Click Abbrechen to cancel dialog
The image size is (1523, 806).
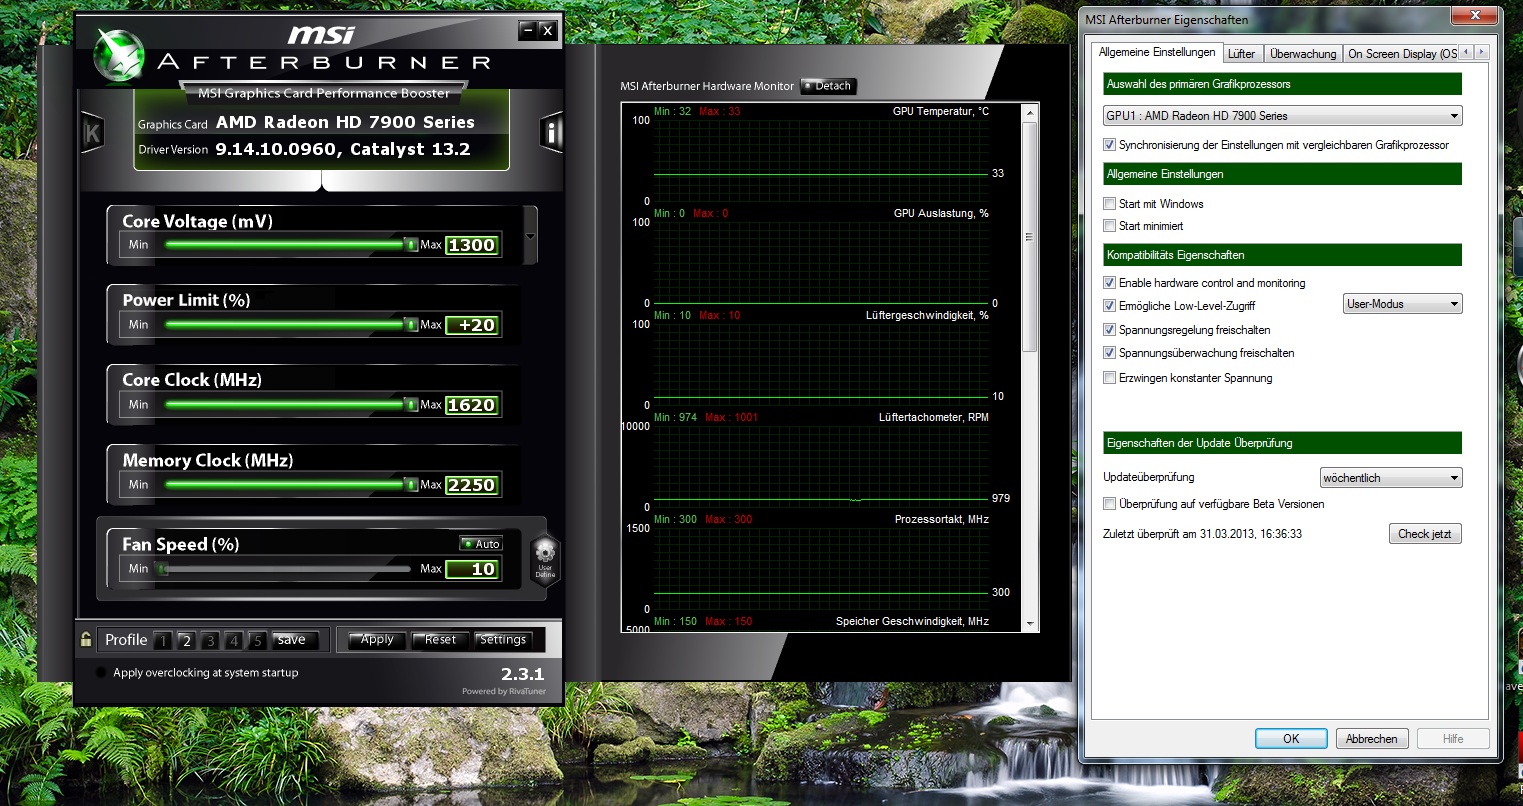pos(1371,739)
